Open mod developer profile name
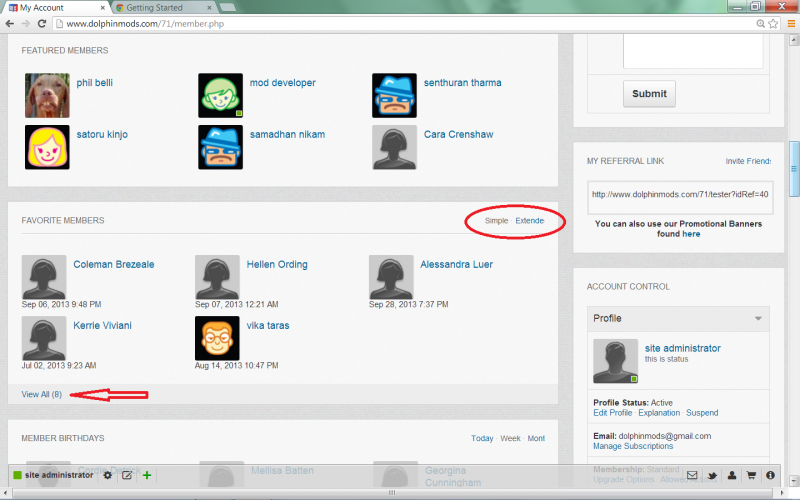Screen dimensions: 800x500 click(282, 83)
